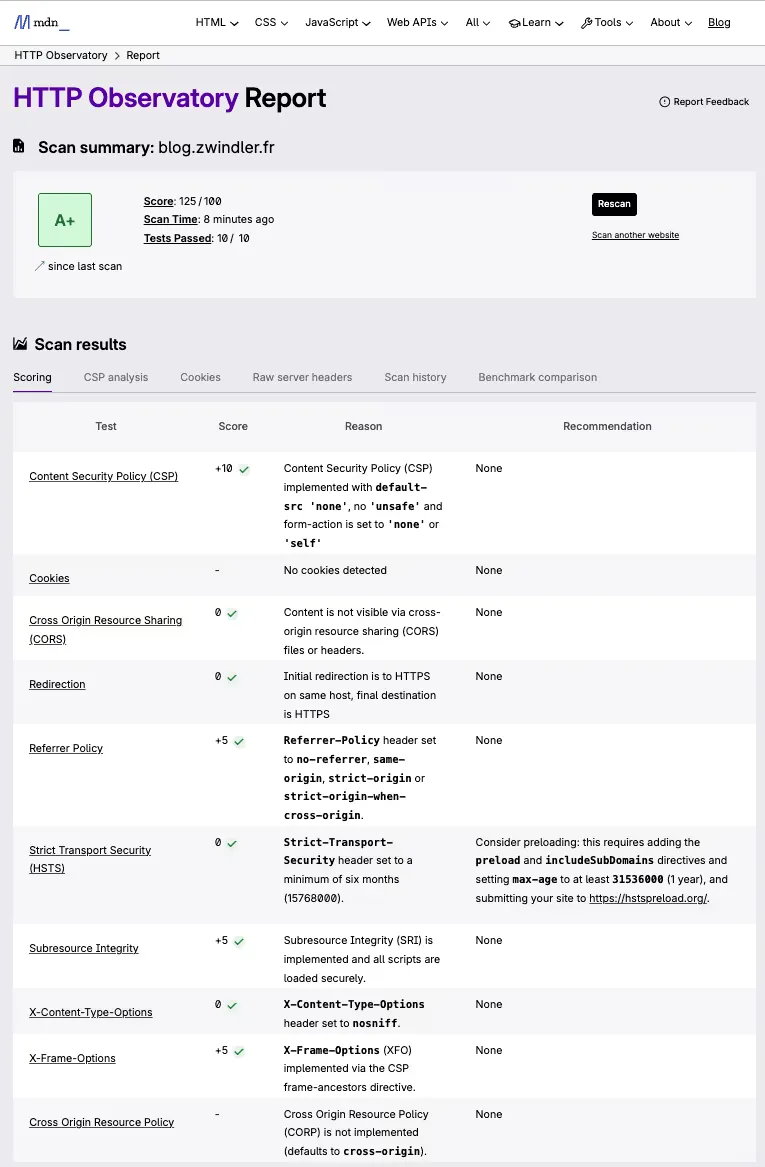765x1167 pixels.
Task: Switch to the Raw server headers tab
Action: pos(302,377)
